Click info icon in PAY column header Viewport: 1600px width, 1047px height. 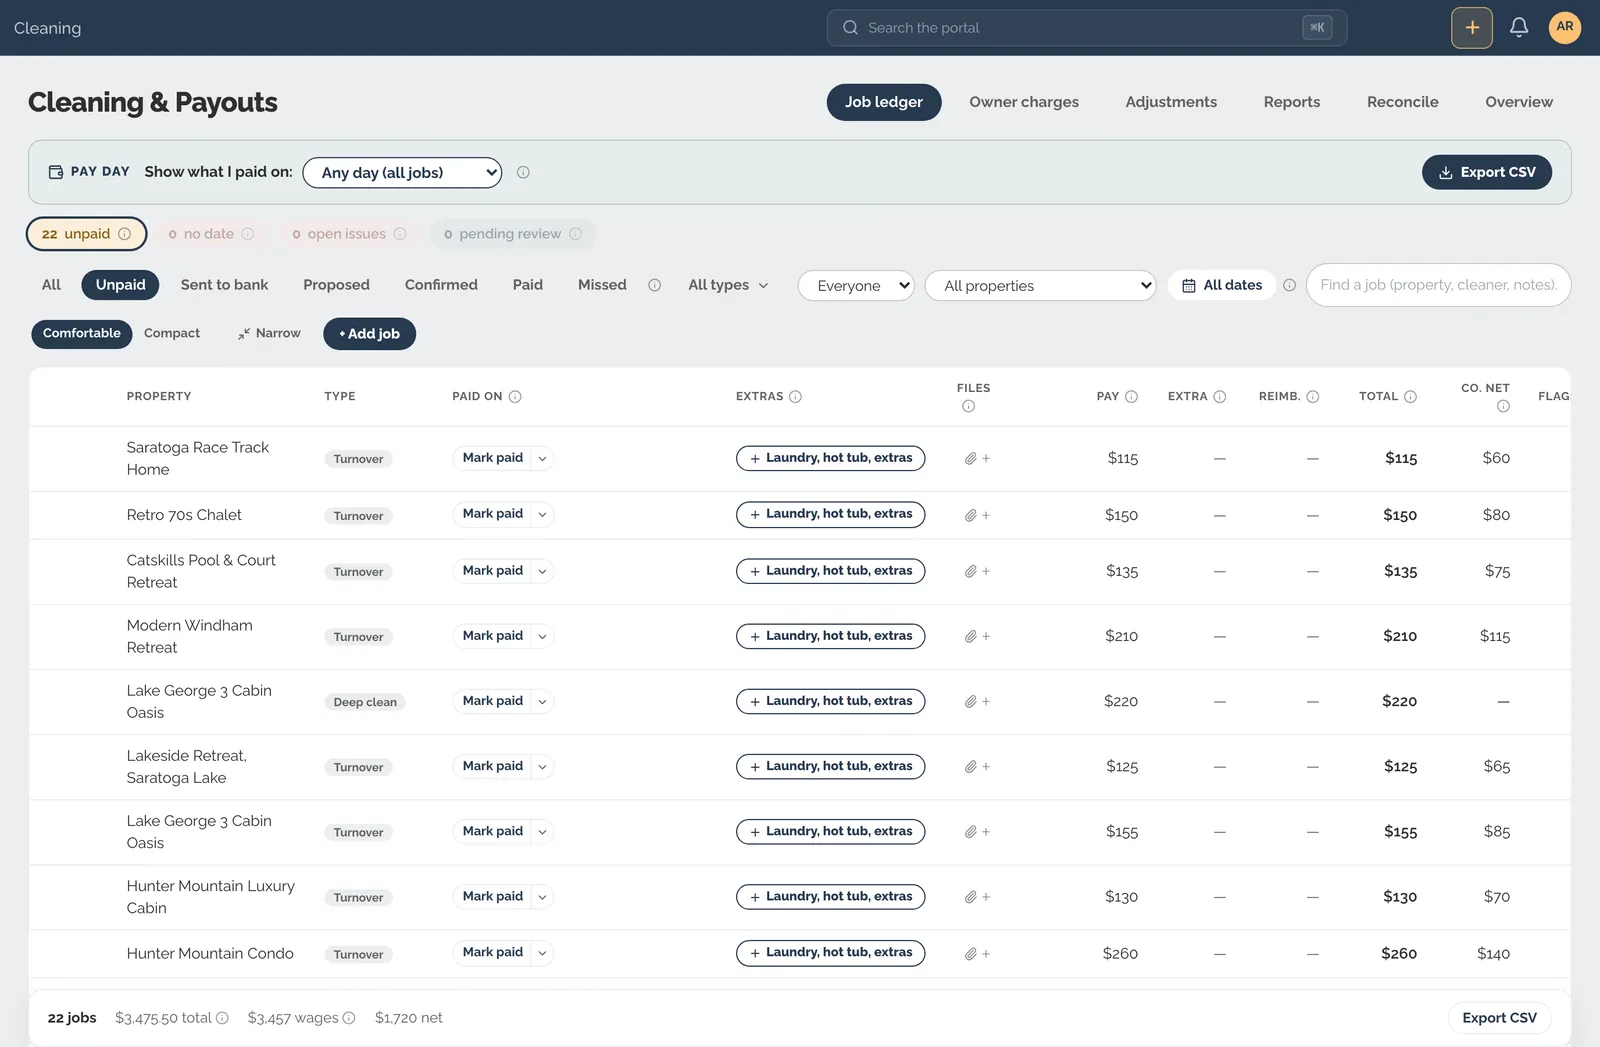(1132, 397)
